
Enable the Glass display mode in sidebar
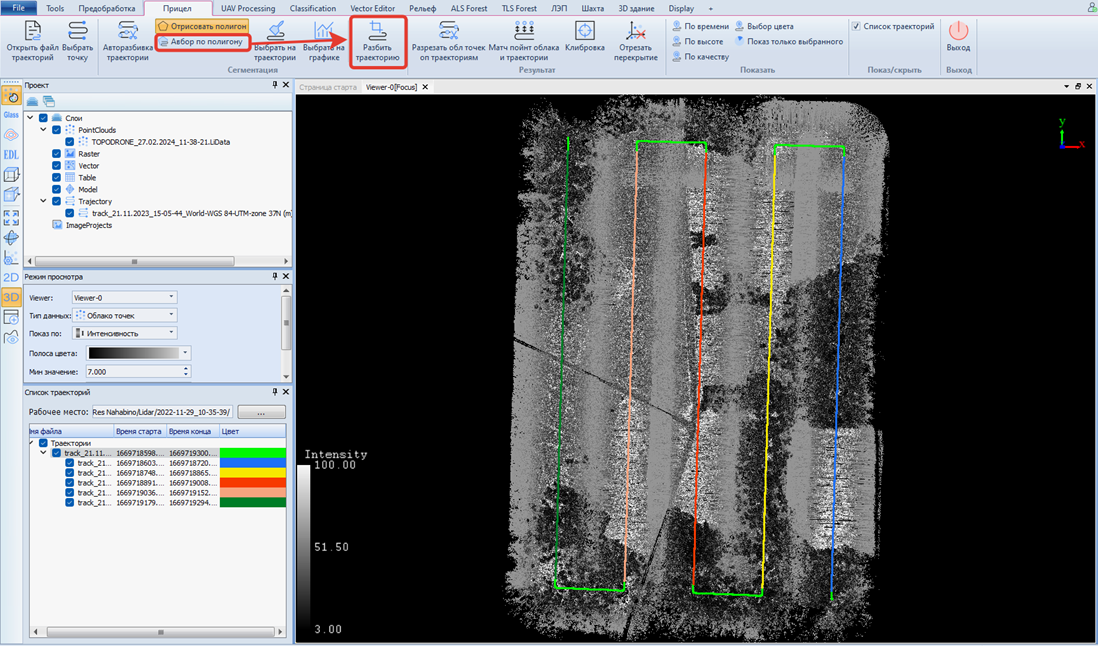[11, 114]
